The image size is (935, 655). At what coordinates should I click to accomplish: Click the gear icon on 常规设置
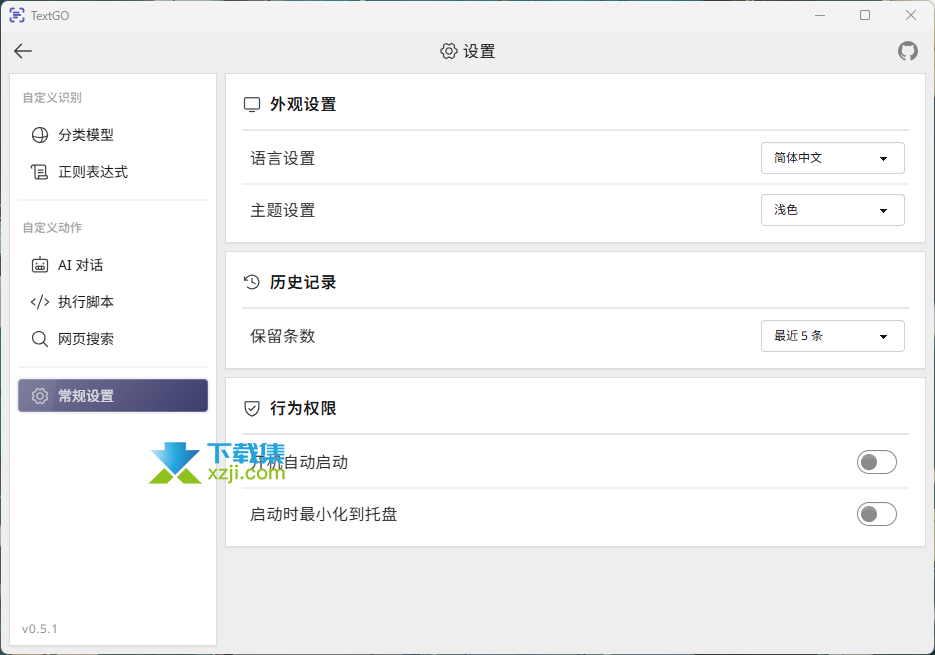(38, 395)
